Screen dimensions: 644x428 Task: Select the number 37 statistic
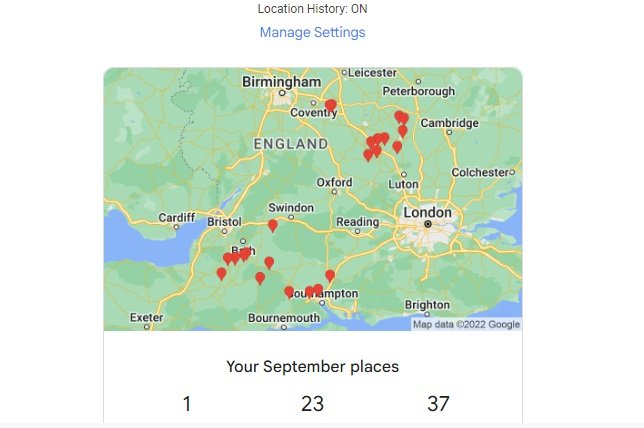438,403
